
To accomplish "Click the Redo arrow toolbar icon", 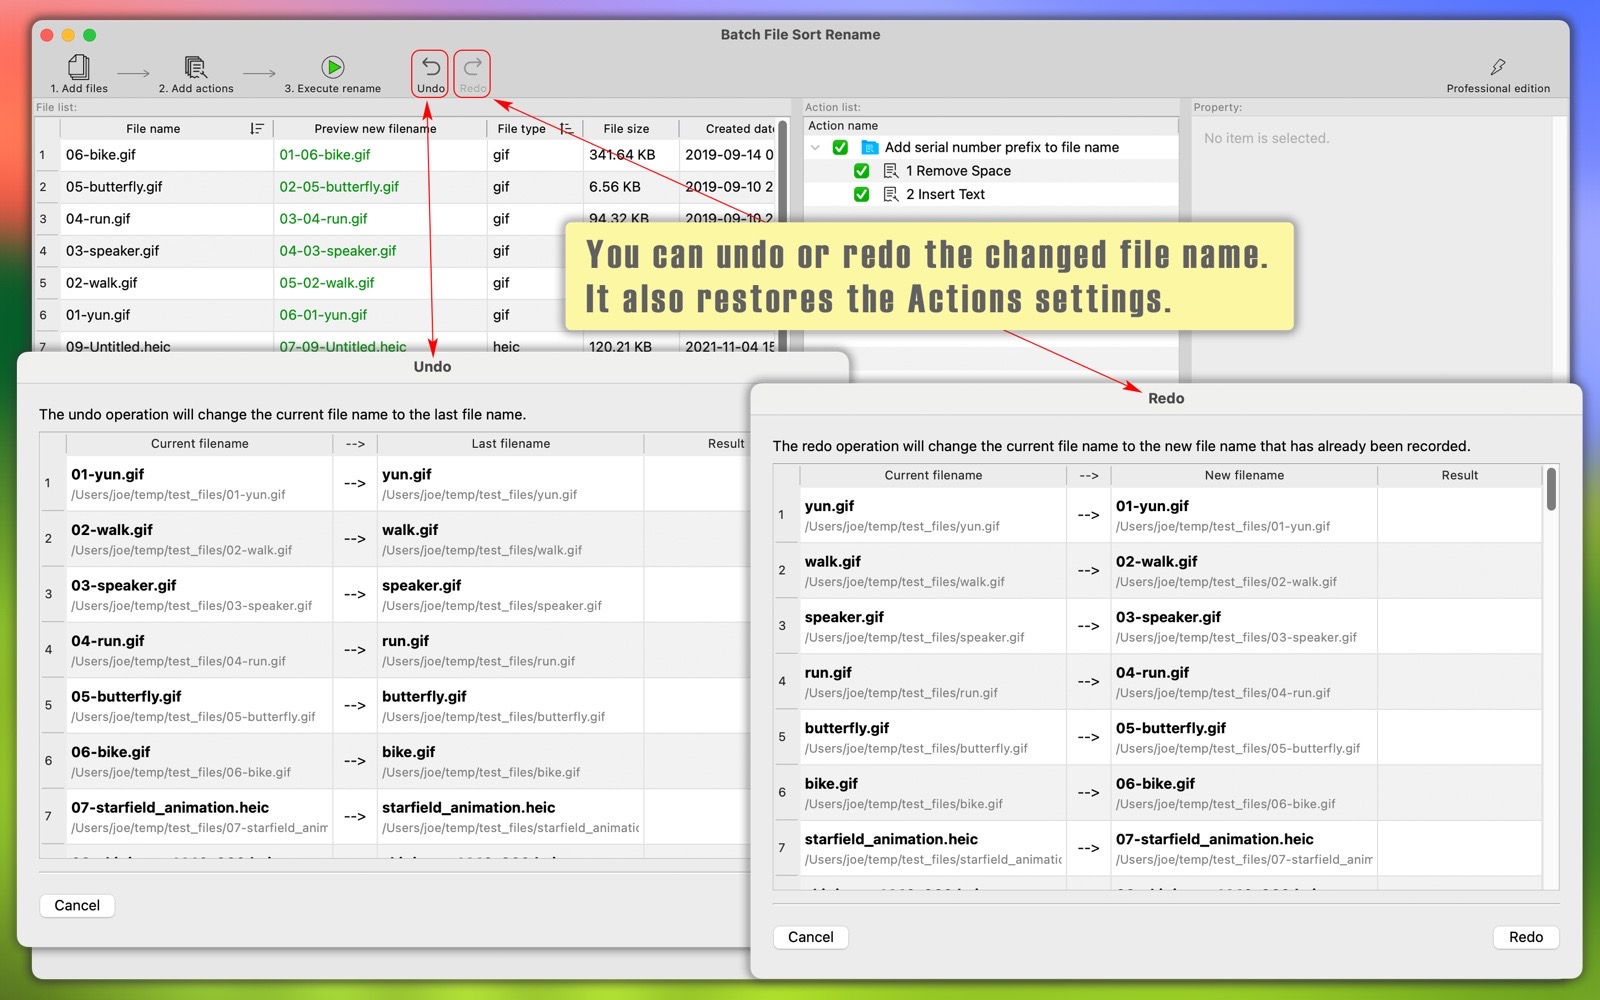I will tap(472, 67).
